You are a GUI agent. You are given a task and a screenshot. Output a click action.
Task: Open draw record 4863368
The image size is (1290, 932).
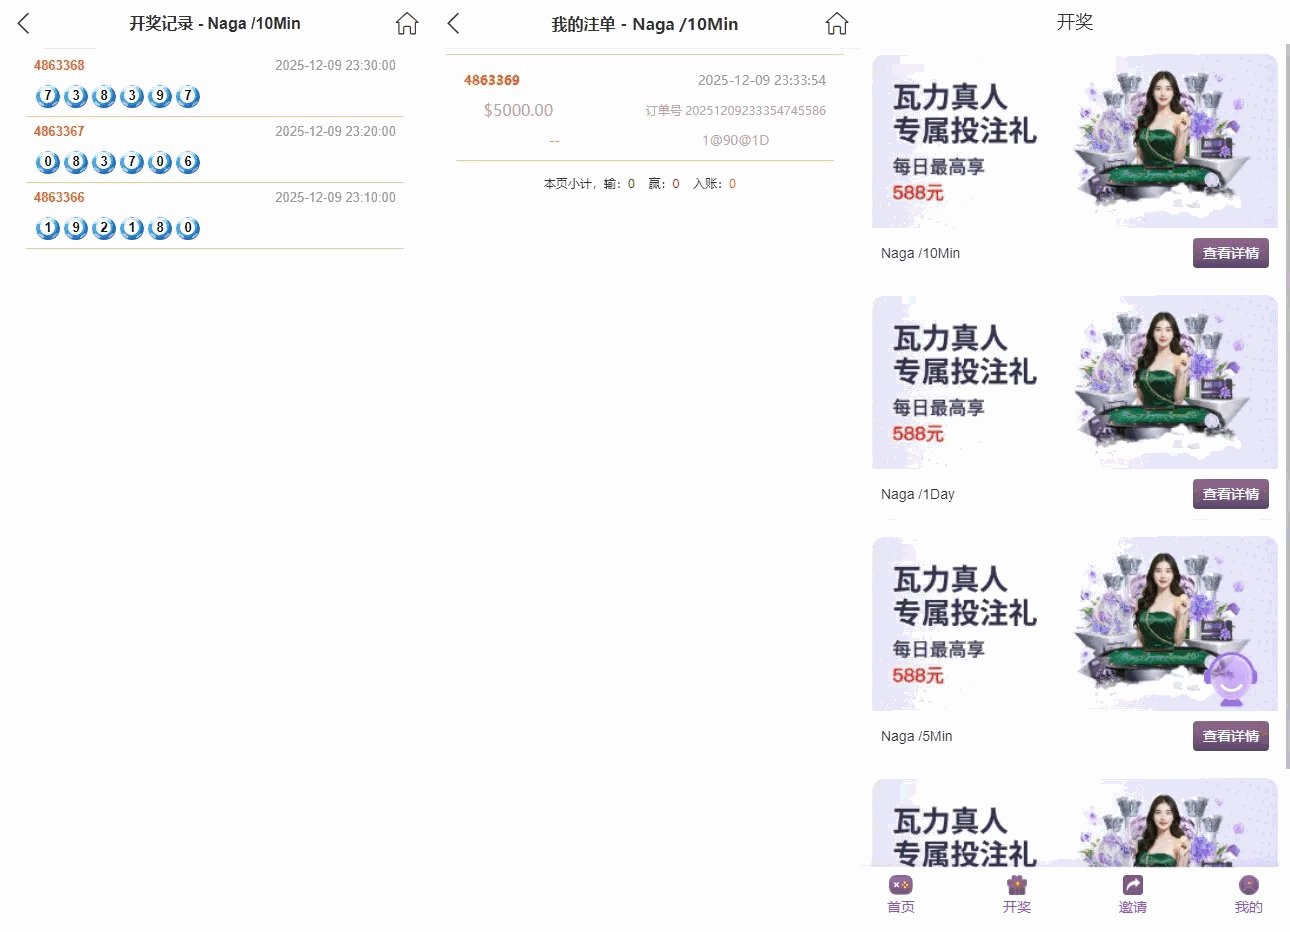click(x=60, y=65)
